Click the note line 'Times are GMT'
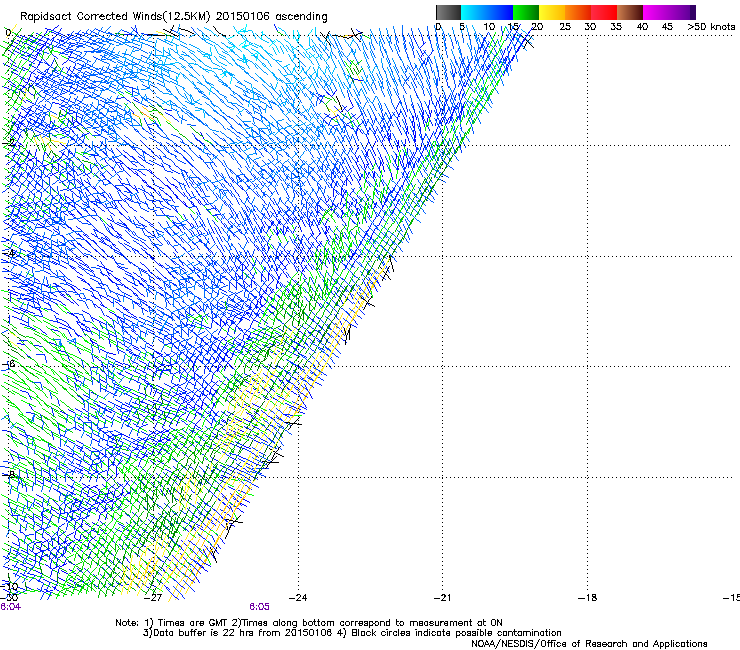This screenshot has width=740, height=650. (192, 623)
